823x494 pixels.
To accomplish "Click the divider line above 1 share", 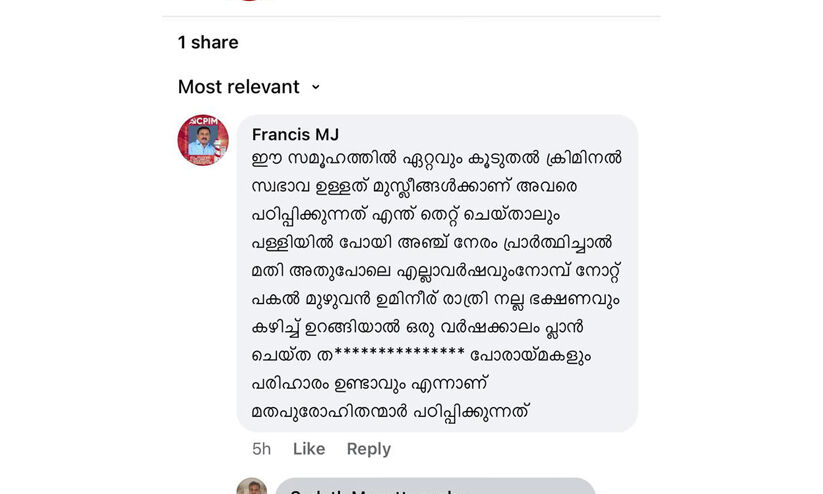I will (411, 16).
